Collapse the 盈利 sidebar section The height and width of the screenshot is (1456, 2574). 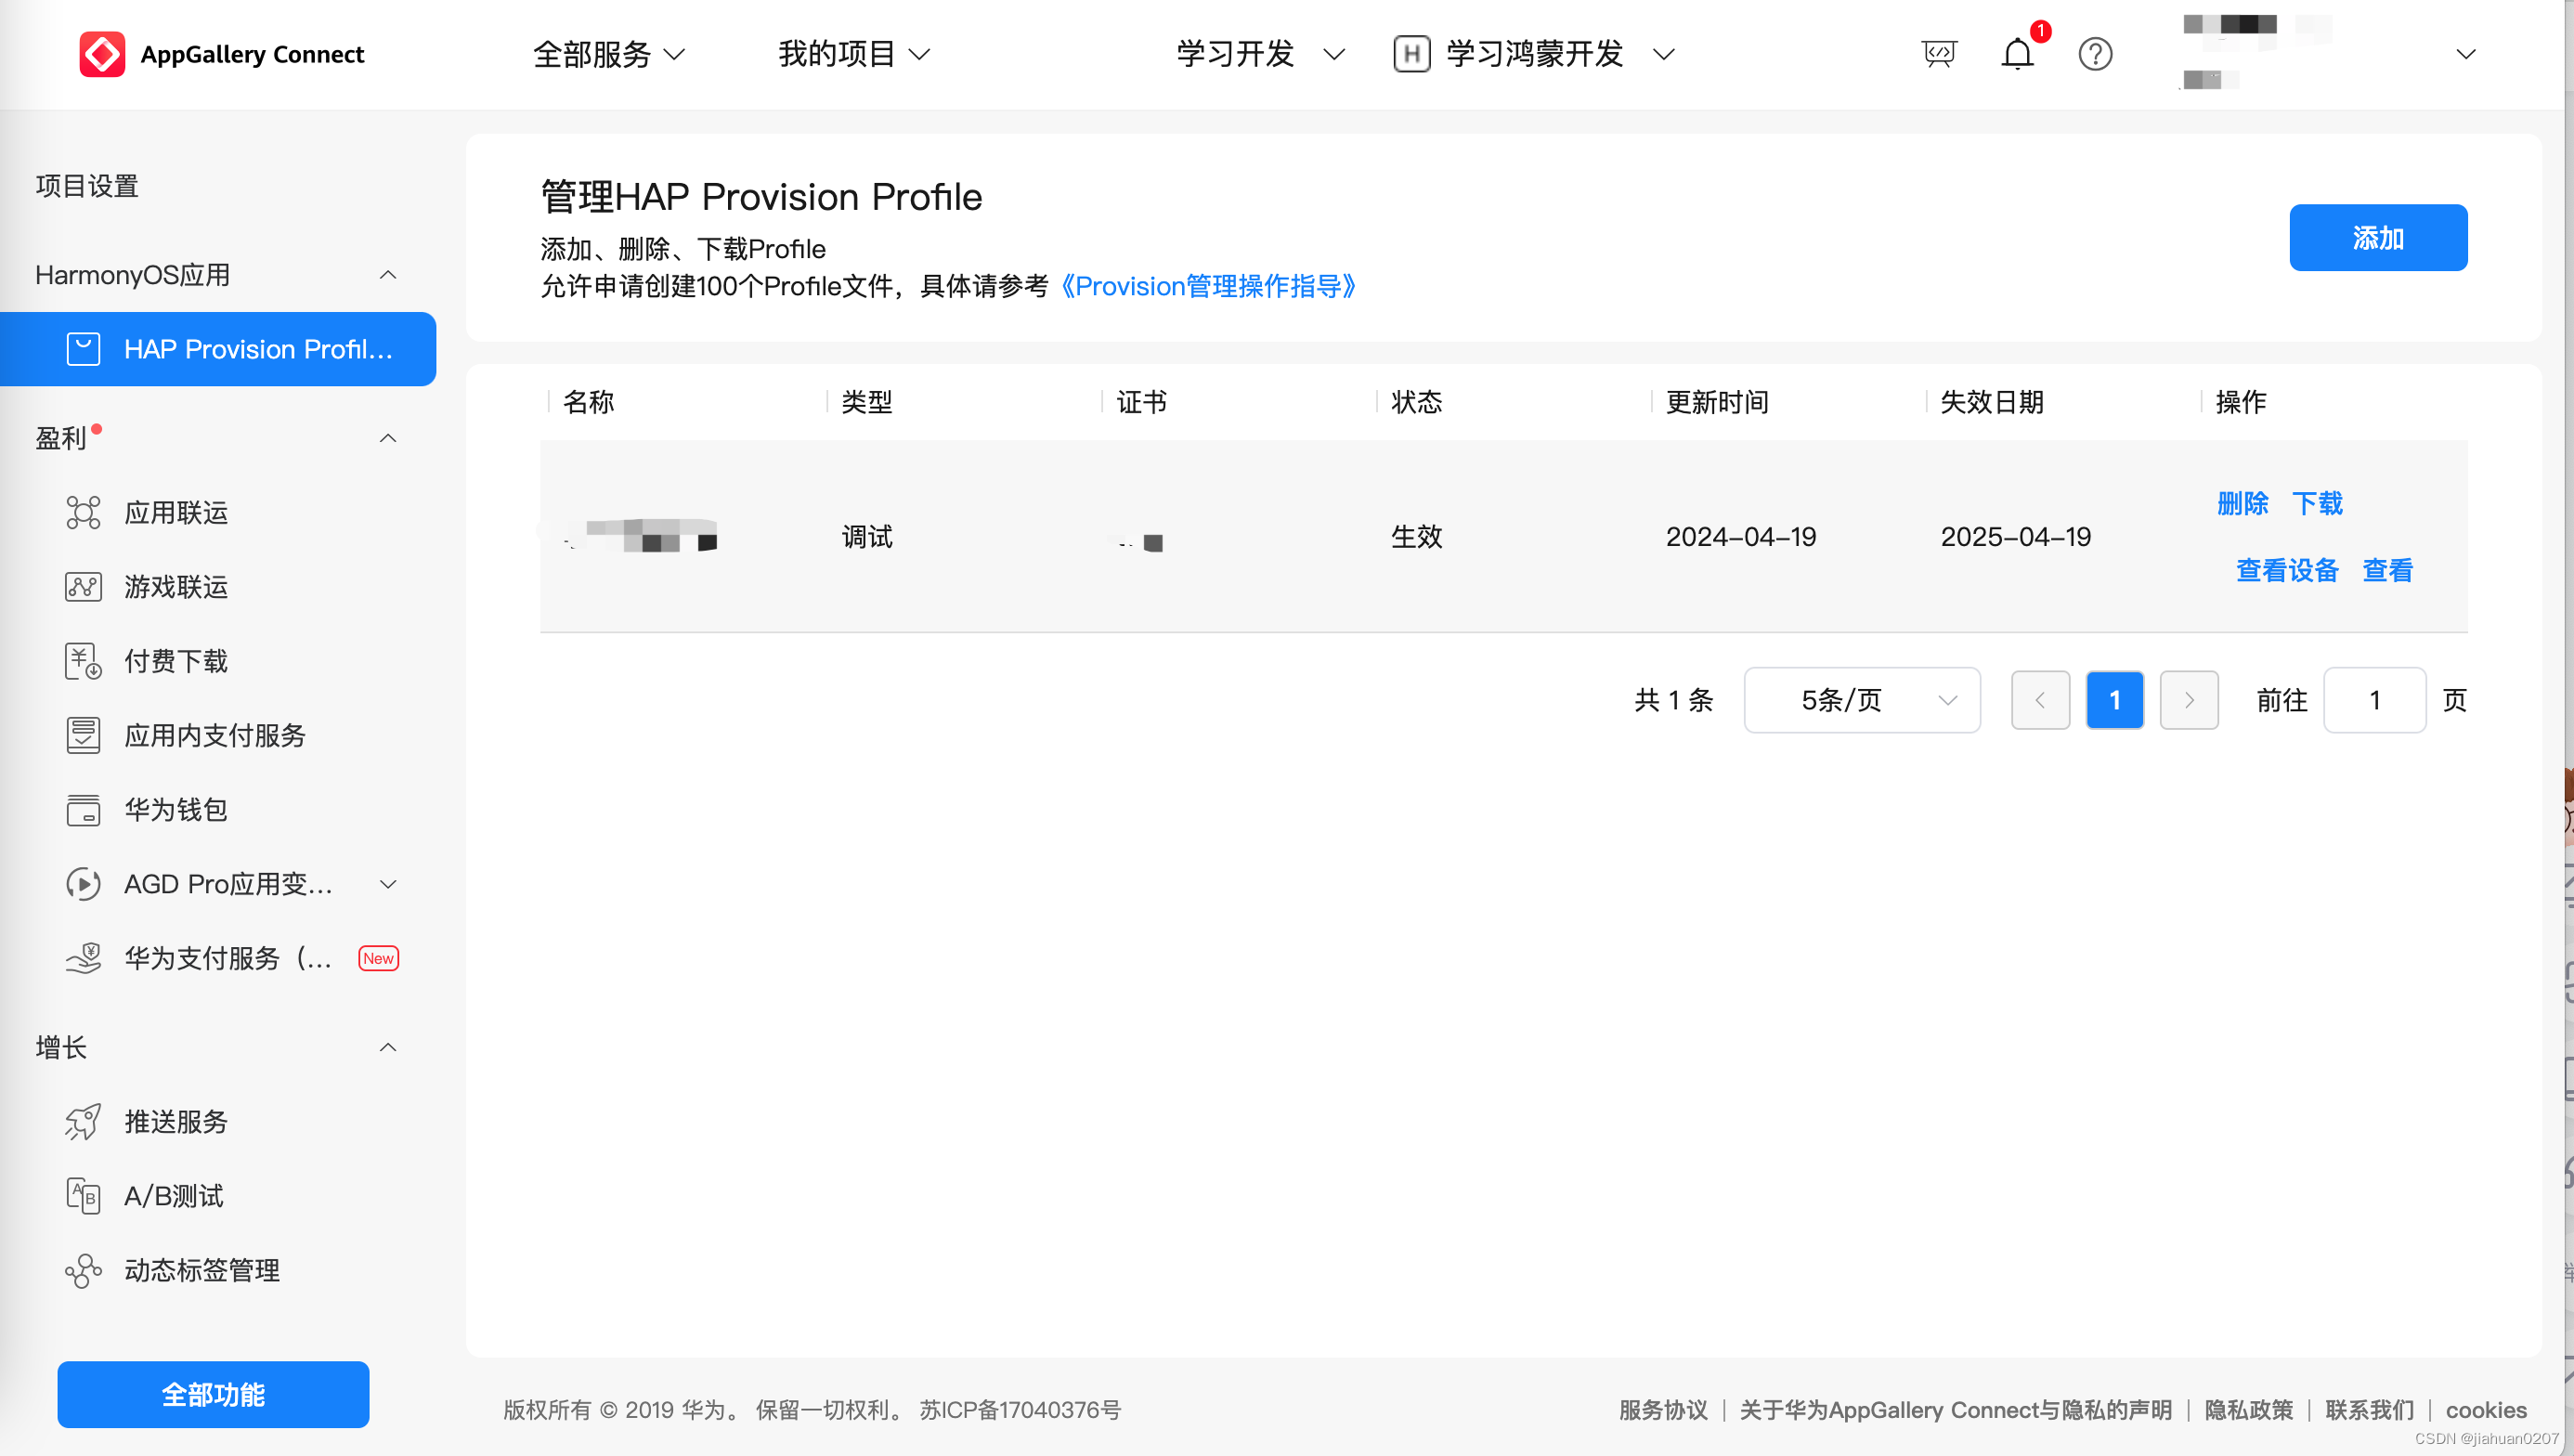point(388,438)
